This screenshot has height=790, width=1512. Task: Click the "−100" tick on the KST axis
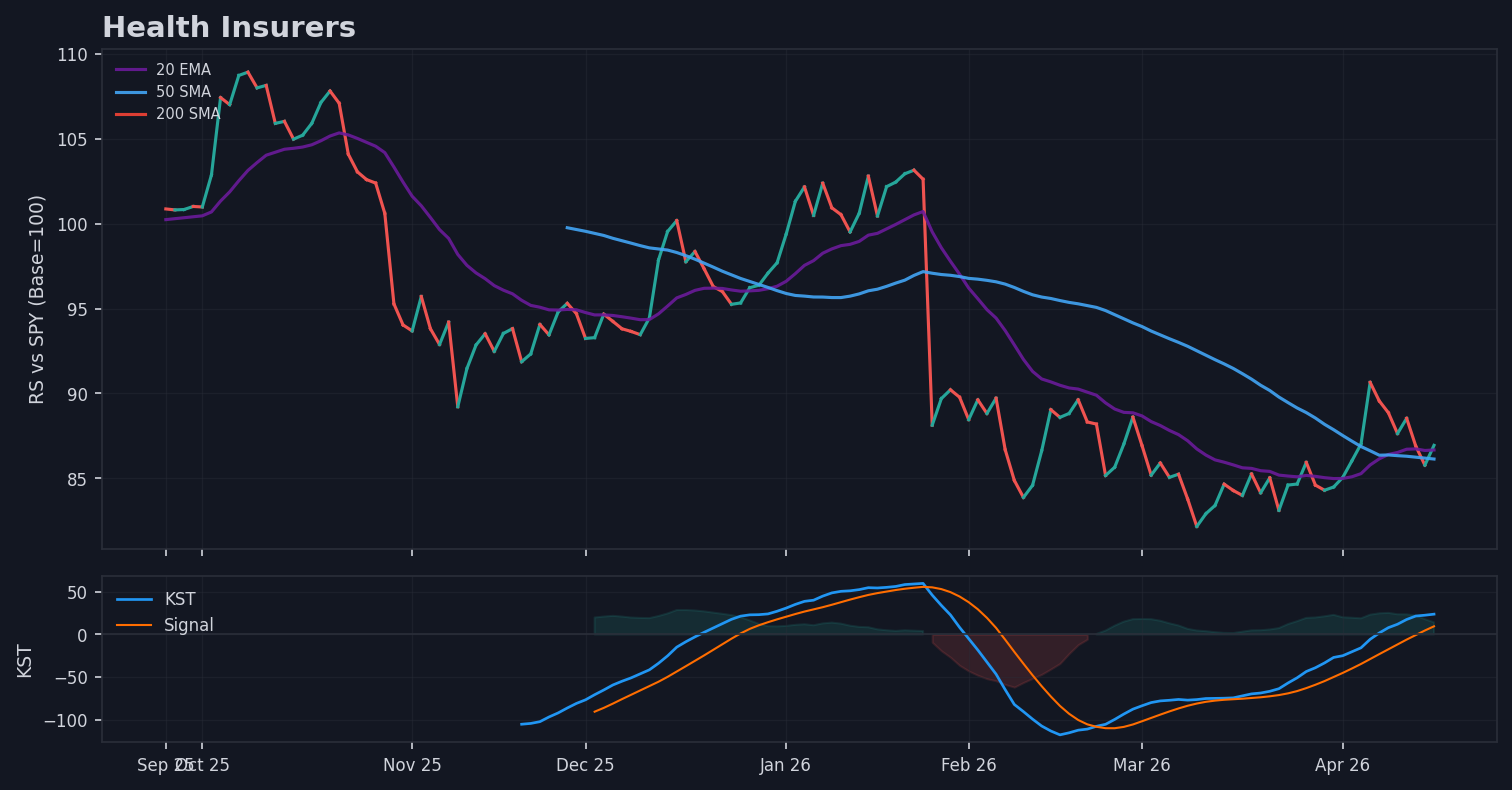pyautogui.click(x=67, y=721)
